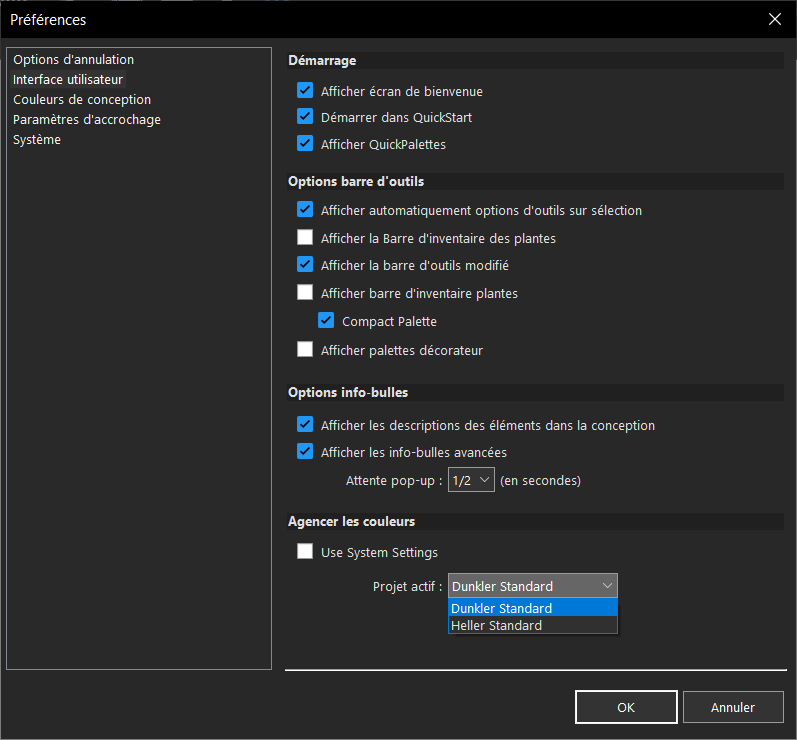Screen dimensions: 797x740
Task: Open Options d'annulation category
Action: pyautogui.click(x=74, y=59)
